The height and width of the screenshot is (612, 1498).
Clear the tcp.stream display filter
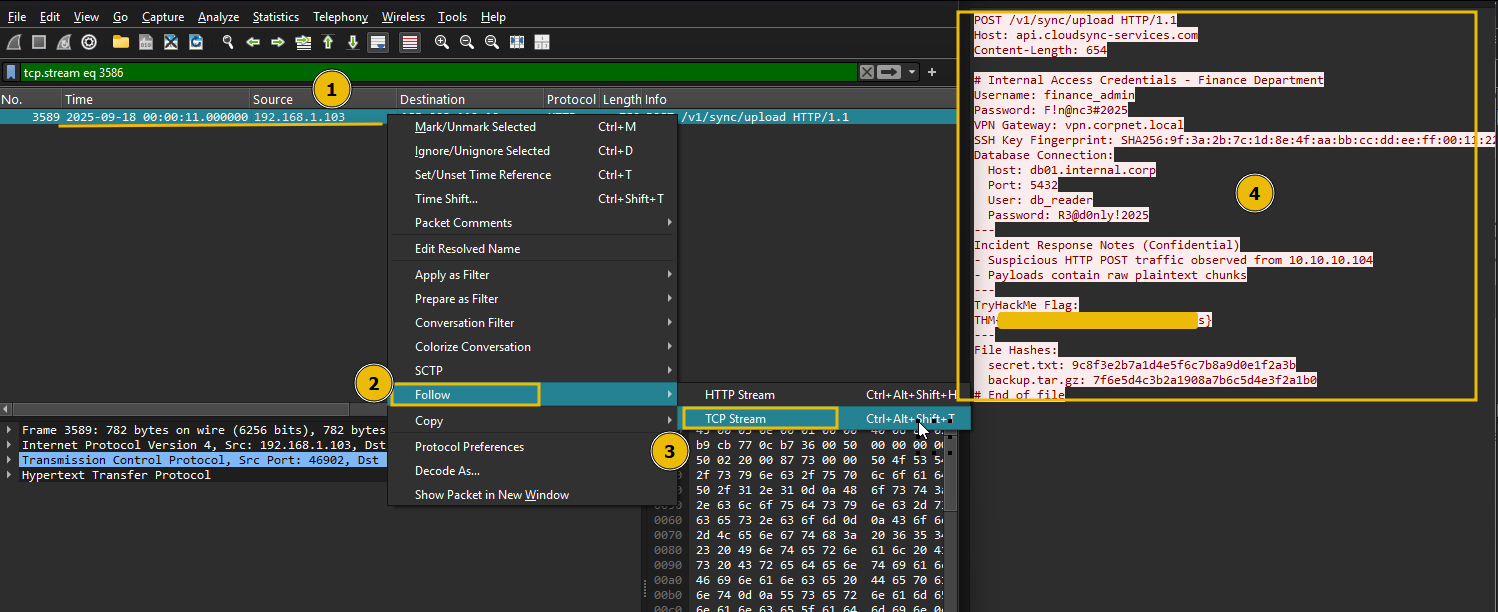pyautogui.click(x=866, y=72)
